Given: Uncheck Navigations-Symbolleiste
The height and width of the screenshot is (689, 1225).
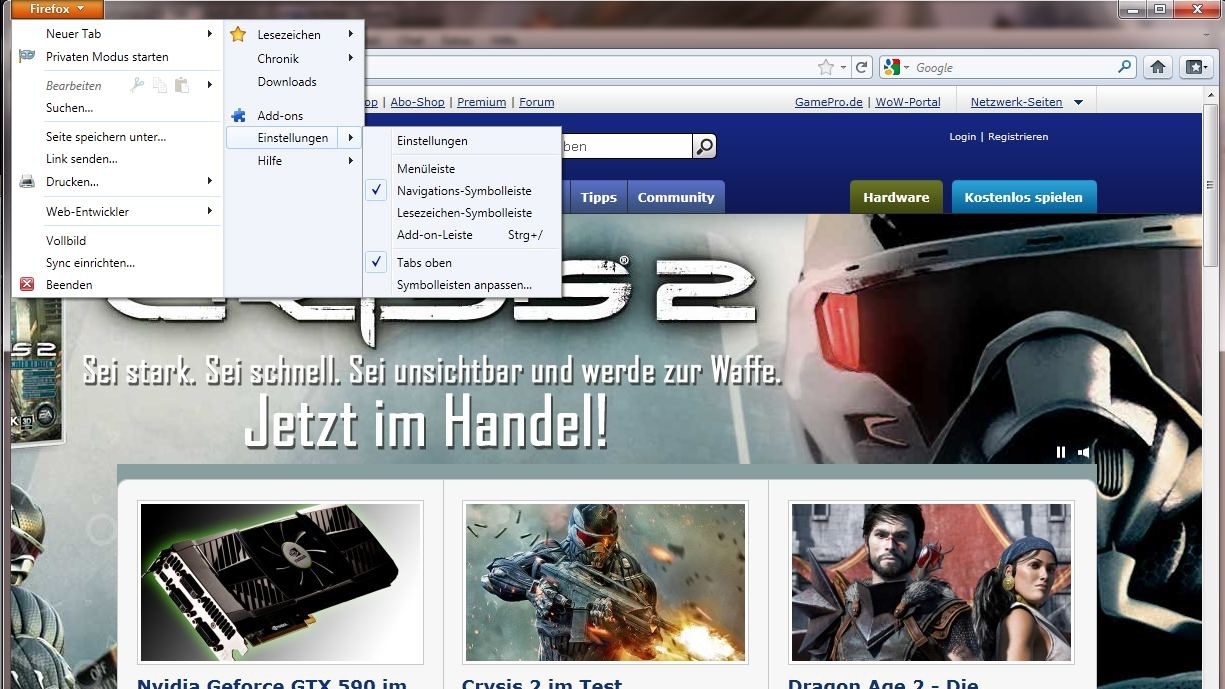Looking at the screenshot, I should pyautogui.click(x=462, y=190).
